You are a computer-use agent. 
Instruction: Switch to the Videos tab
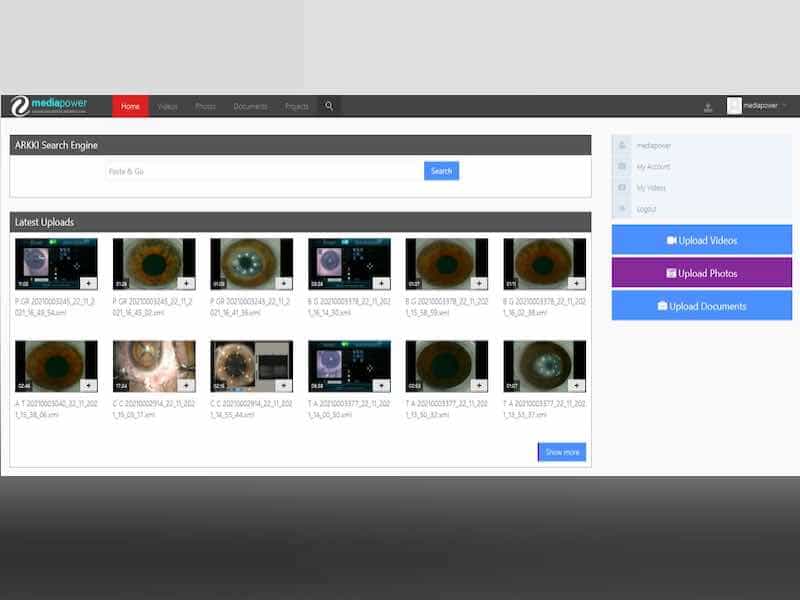coord(167,106)
